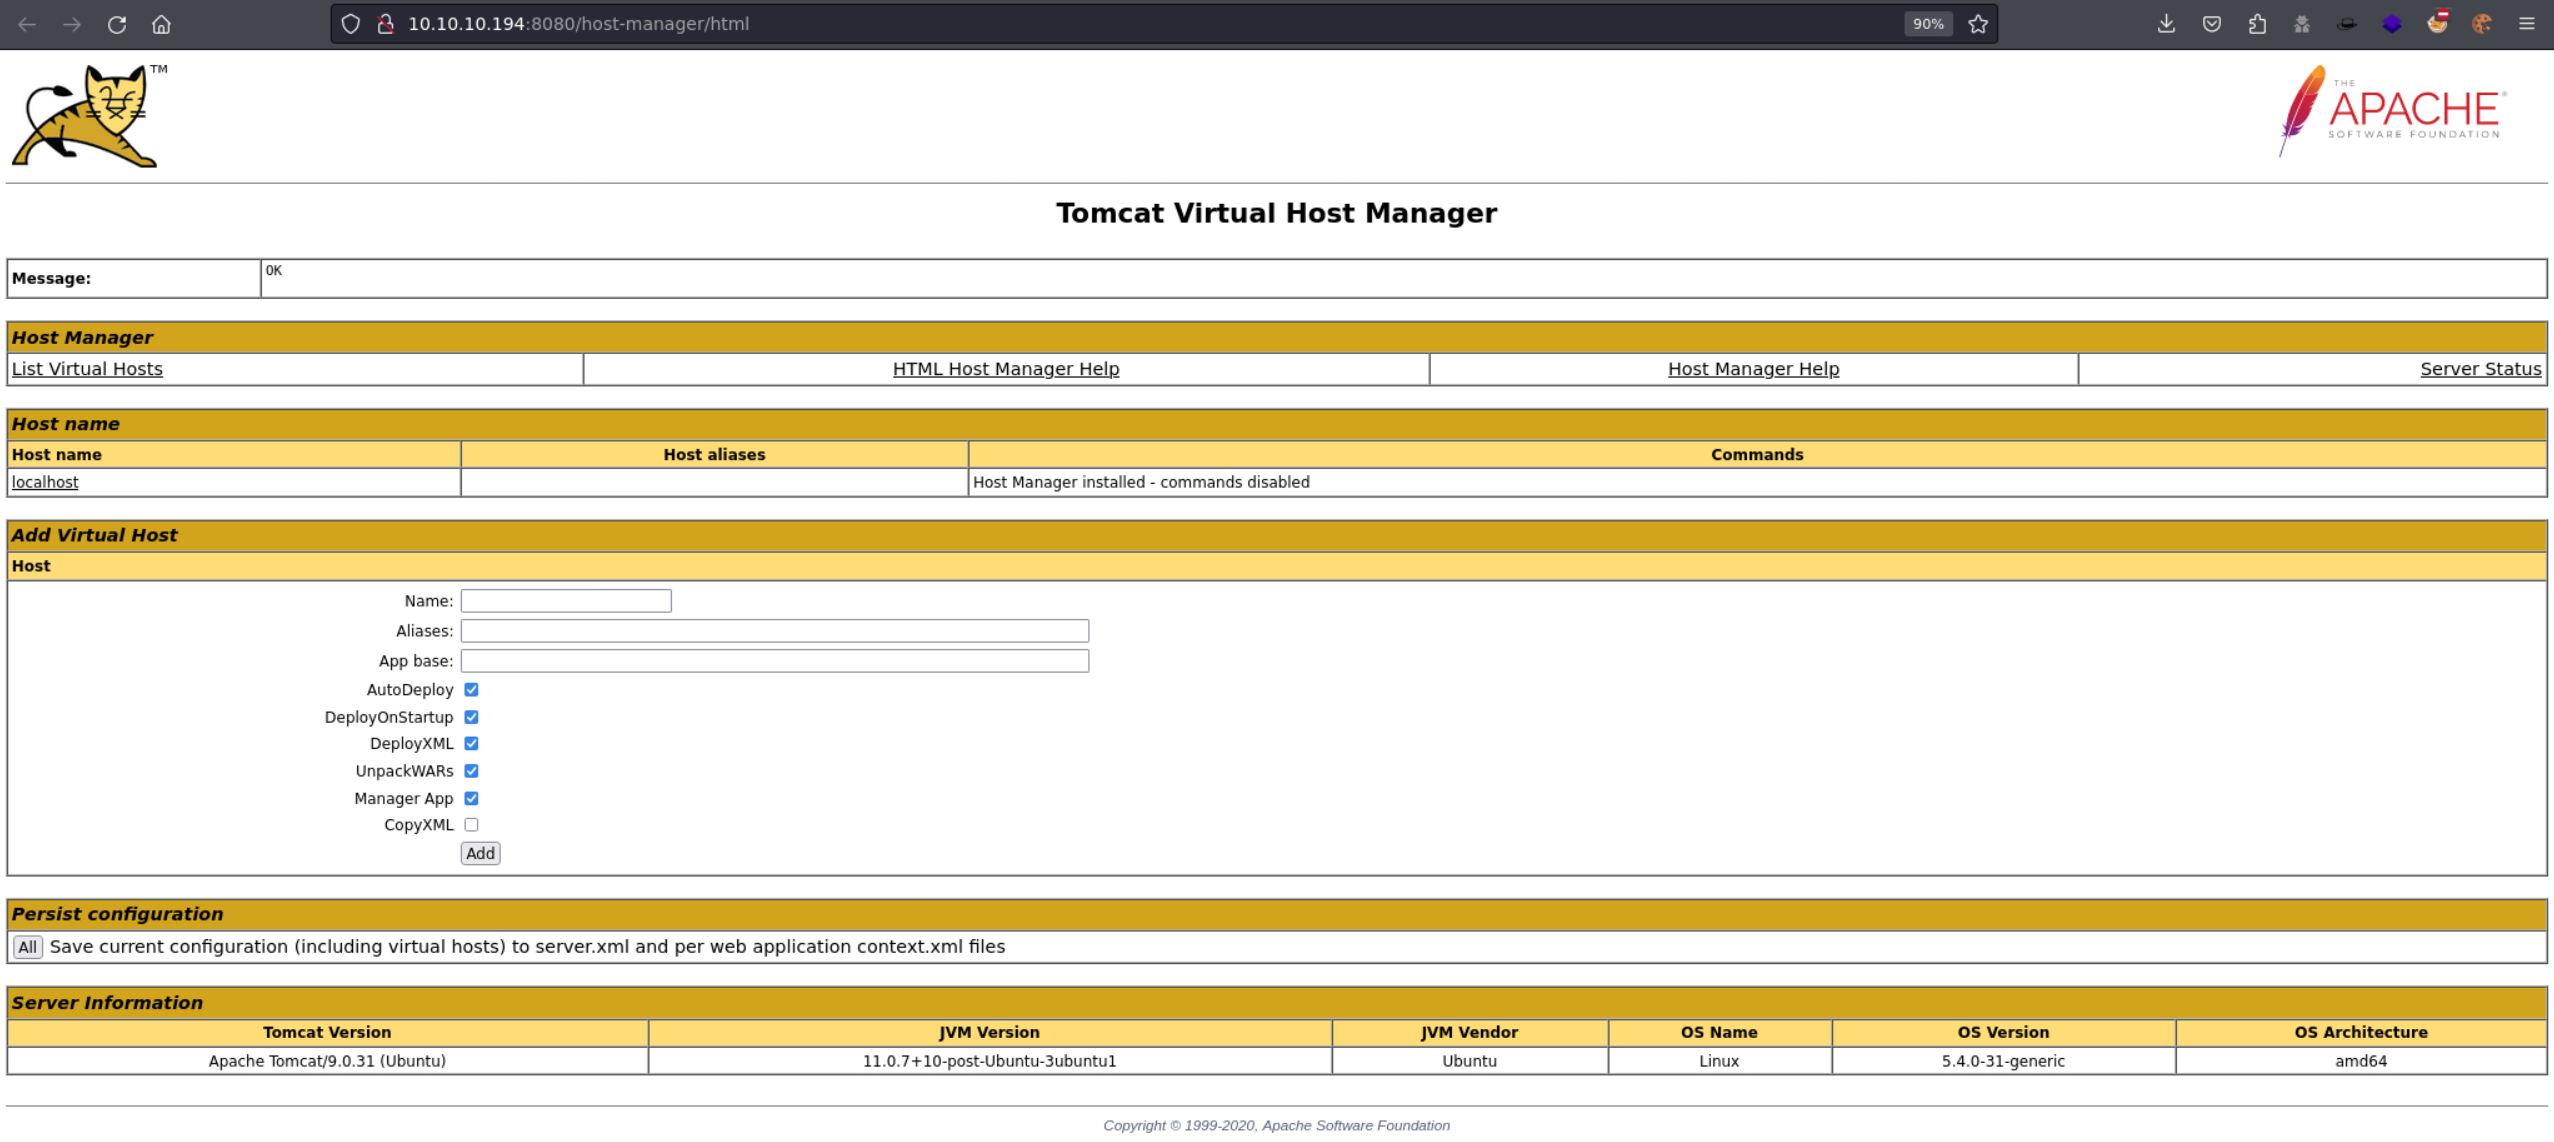Image resolution: width=2554 pixels, height=1142 pixels.
Task: Click the virtual host Name field
Action: click(566, 601)
